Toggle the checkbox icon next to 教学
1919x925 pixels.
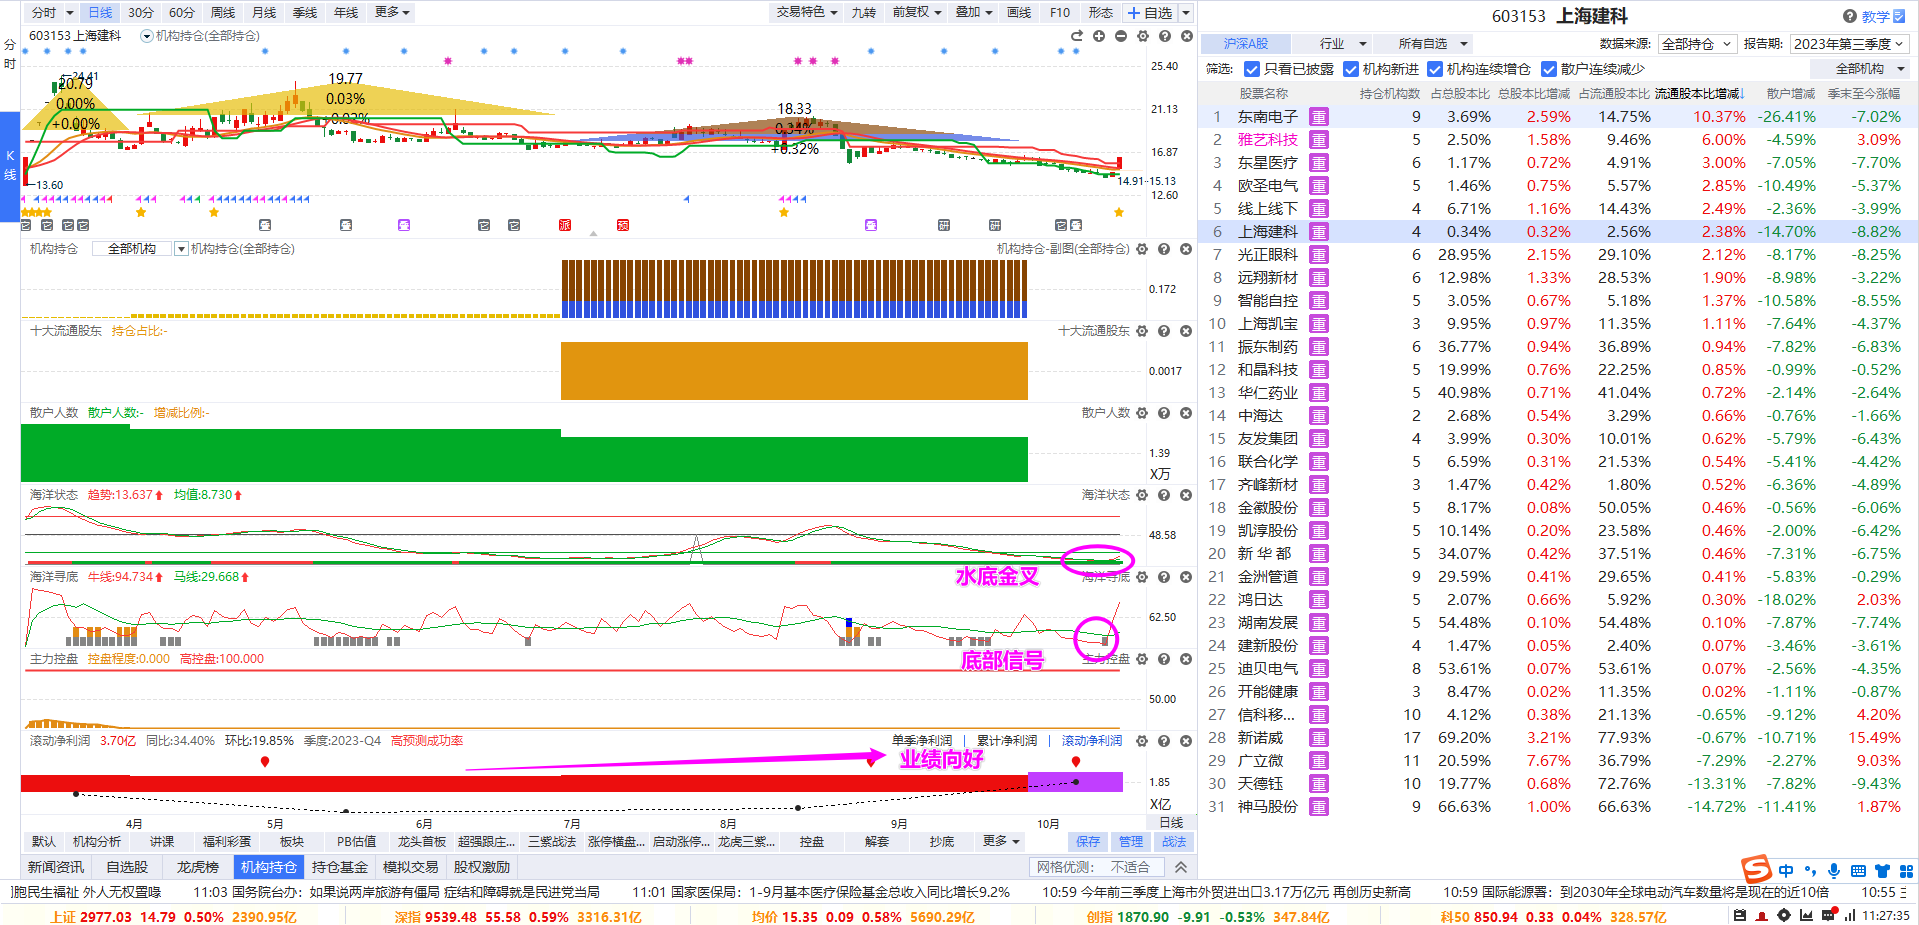pos(1899,16)
